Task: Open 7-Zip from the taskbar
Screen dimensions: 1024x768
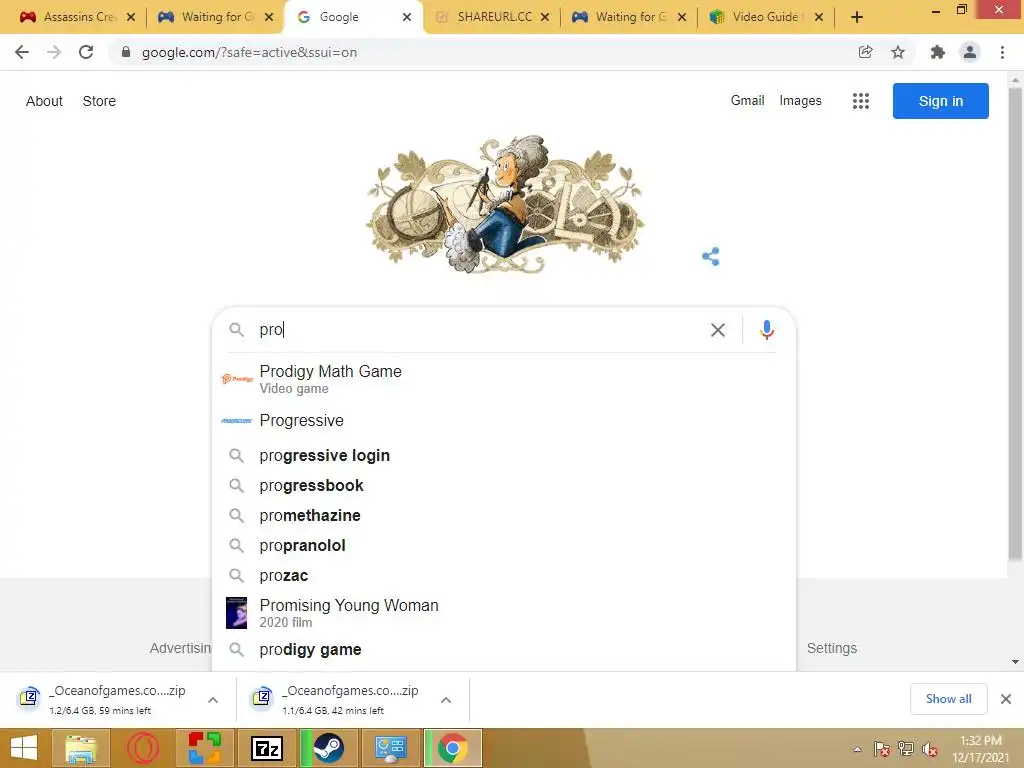Action: 266,748
